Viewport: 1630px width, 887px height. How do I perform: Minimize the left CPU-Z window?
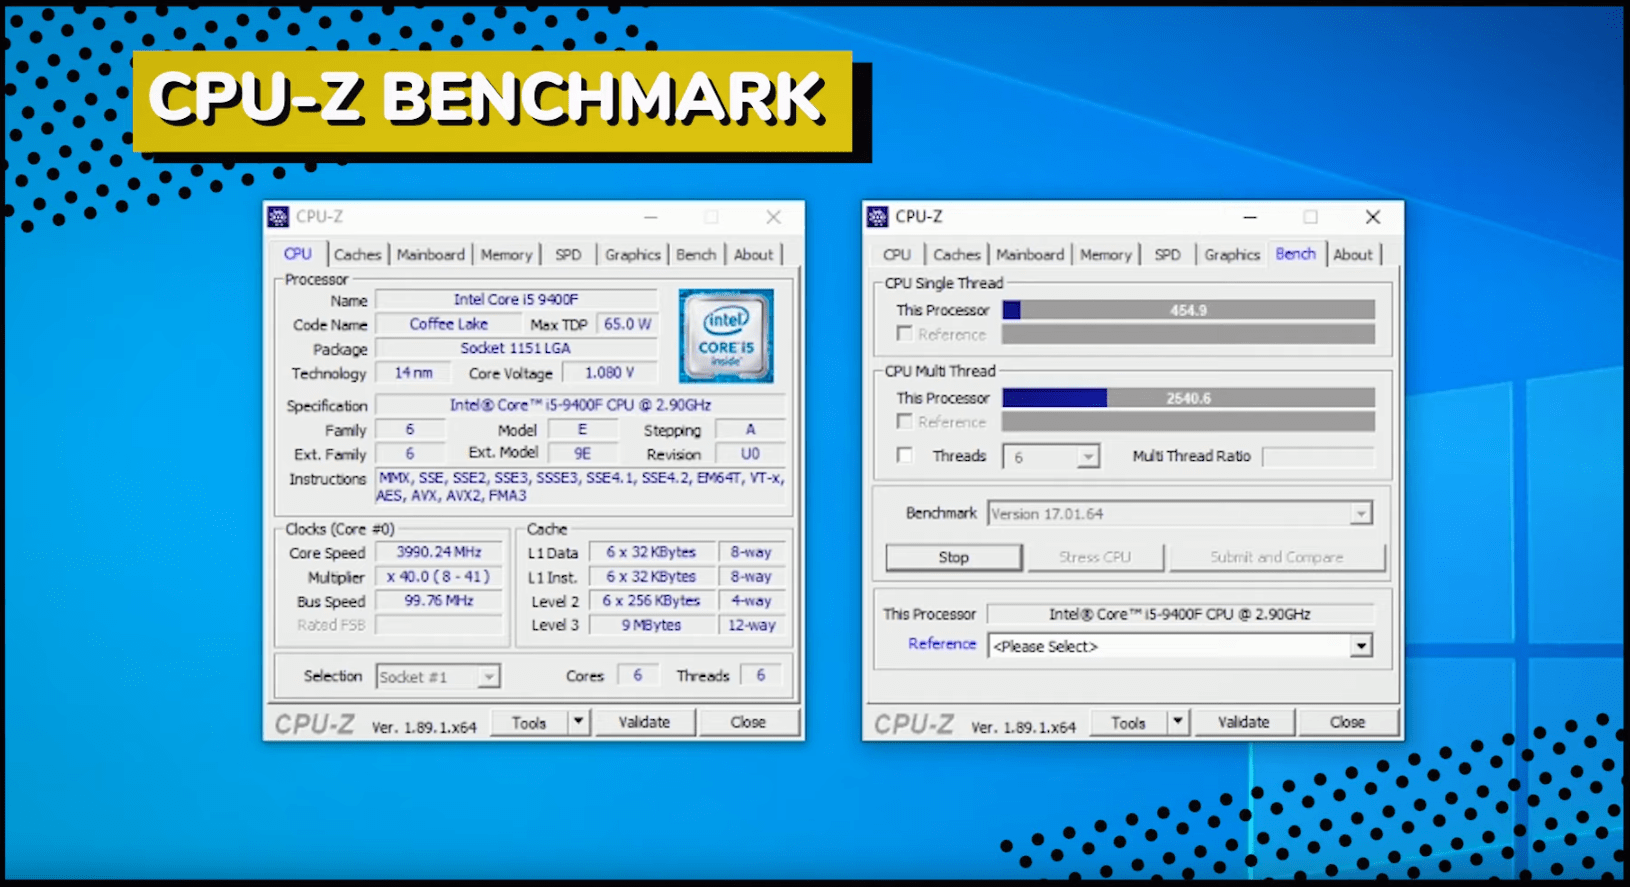pos(650,217)
